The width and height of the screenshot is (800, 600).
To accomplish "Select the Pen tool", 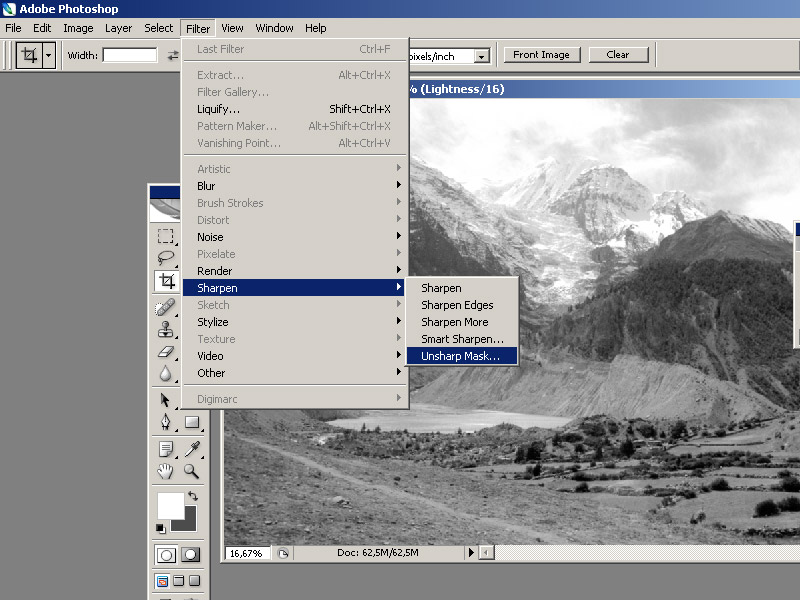I will (166, 422).
